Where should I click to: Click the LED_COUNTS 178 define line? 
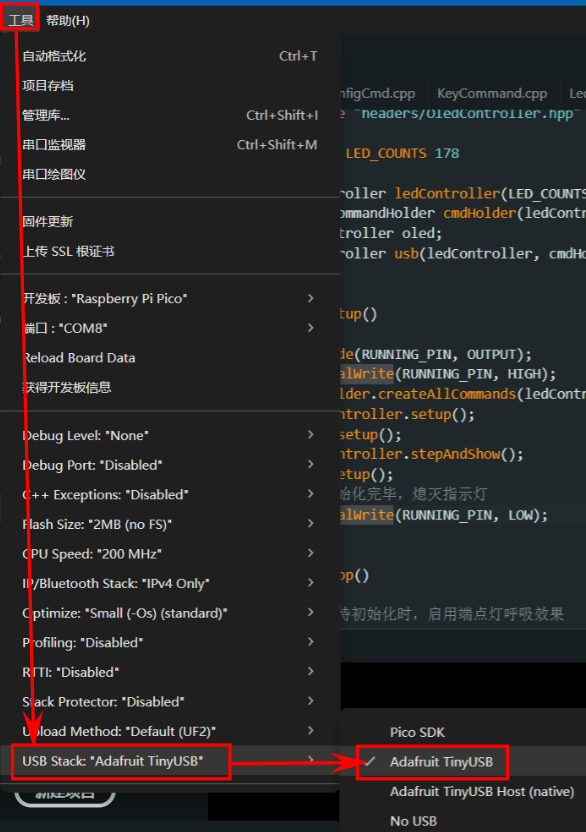[x=402, y=153]
